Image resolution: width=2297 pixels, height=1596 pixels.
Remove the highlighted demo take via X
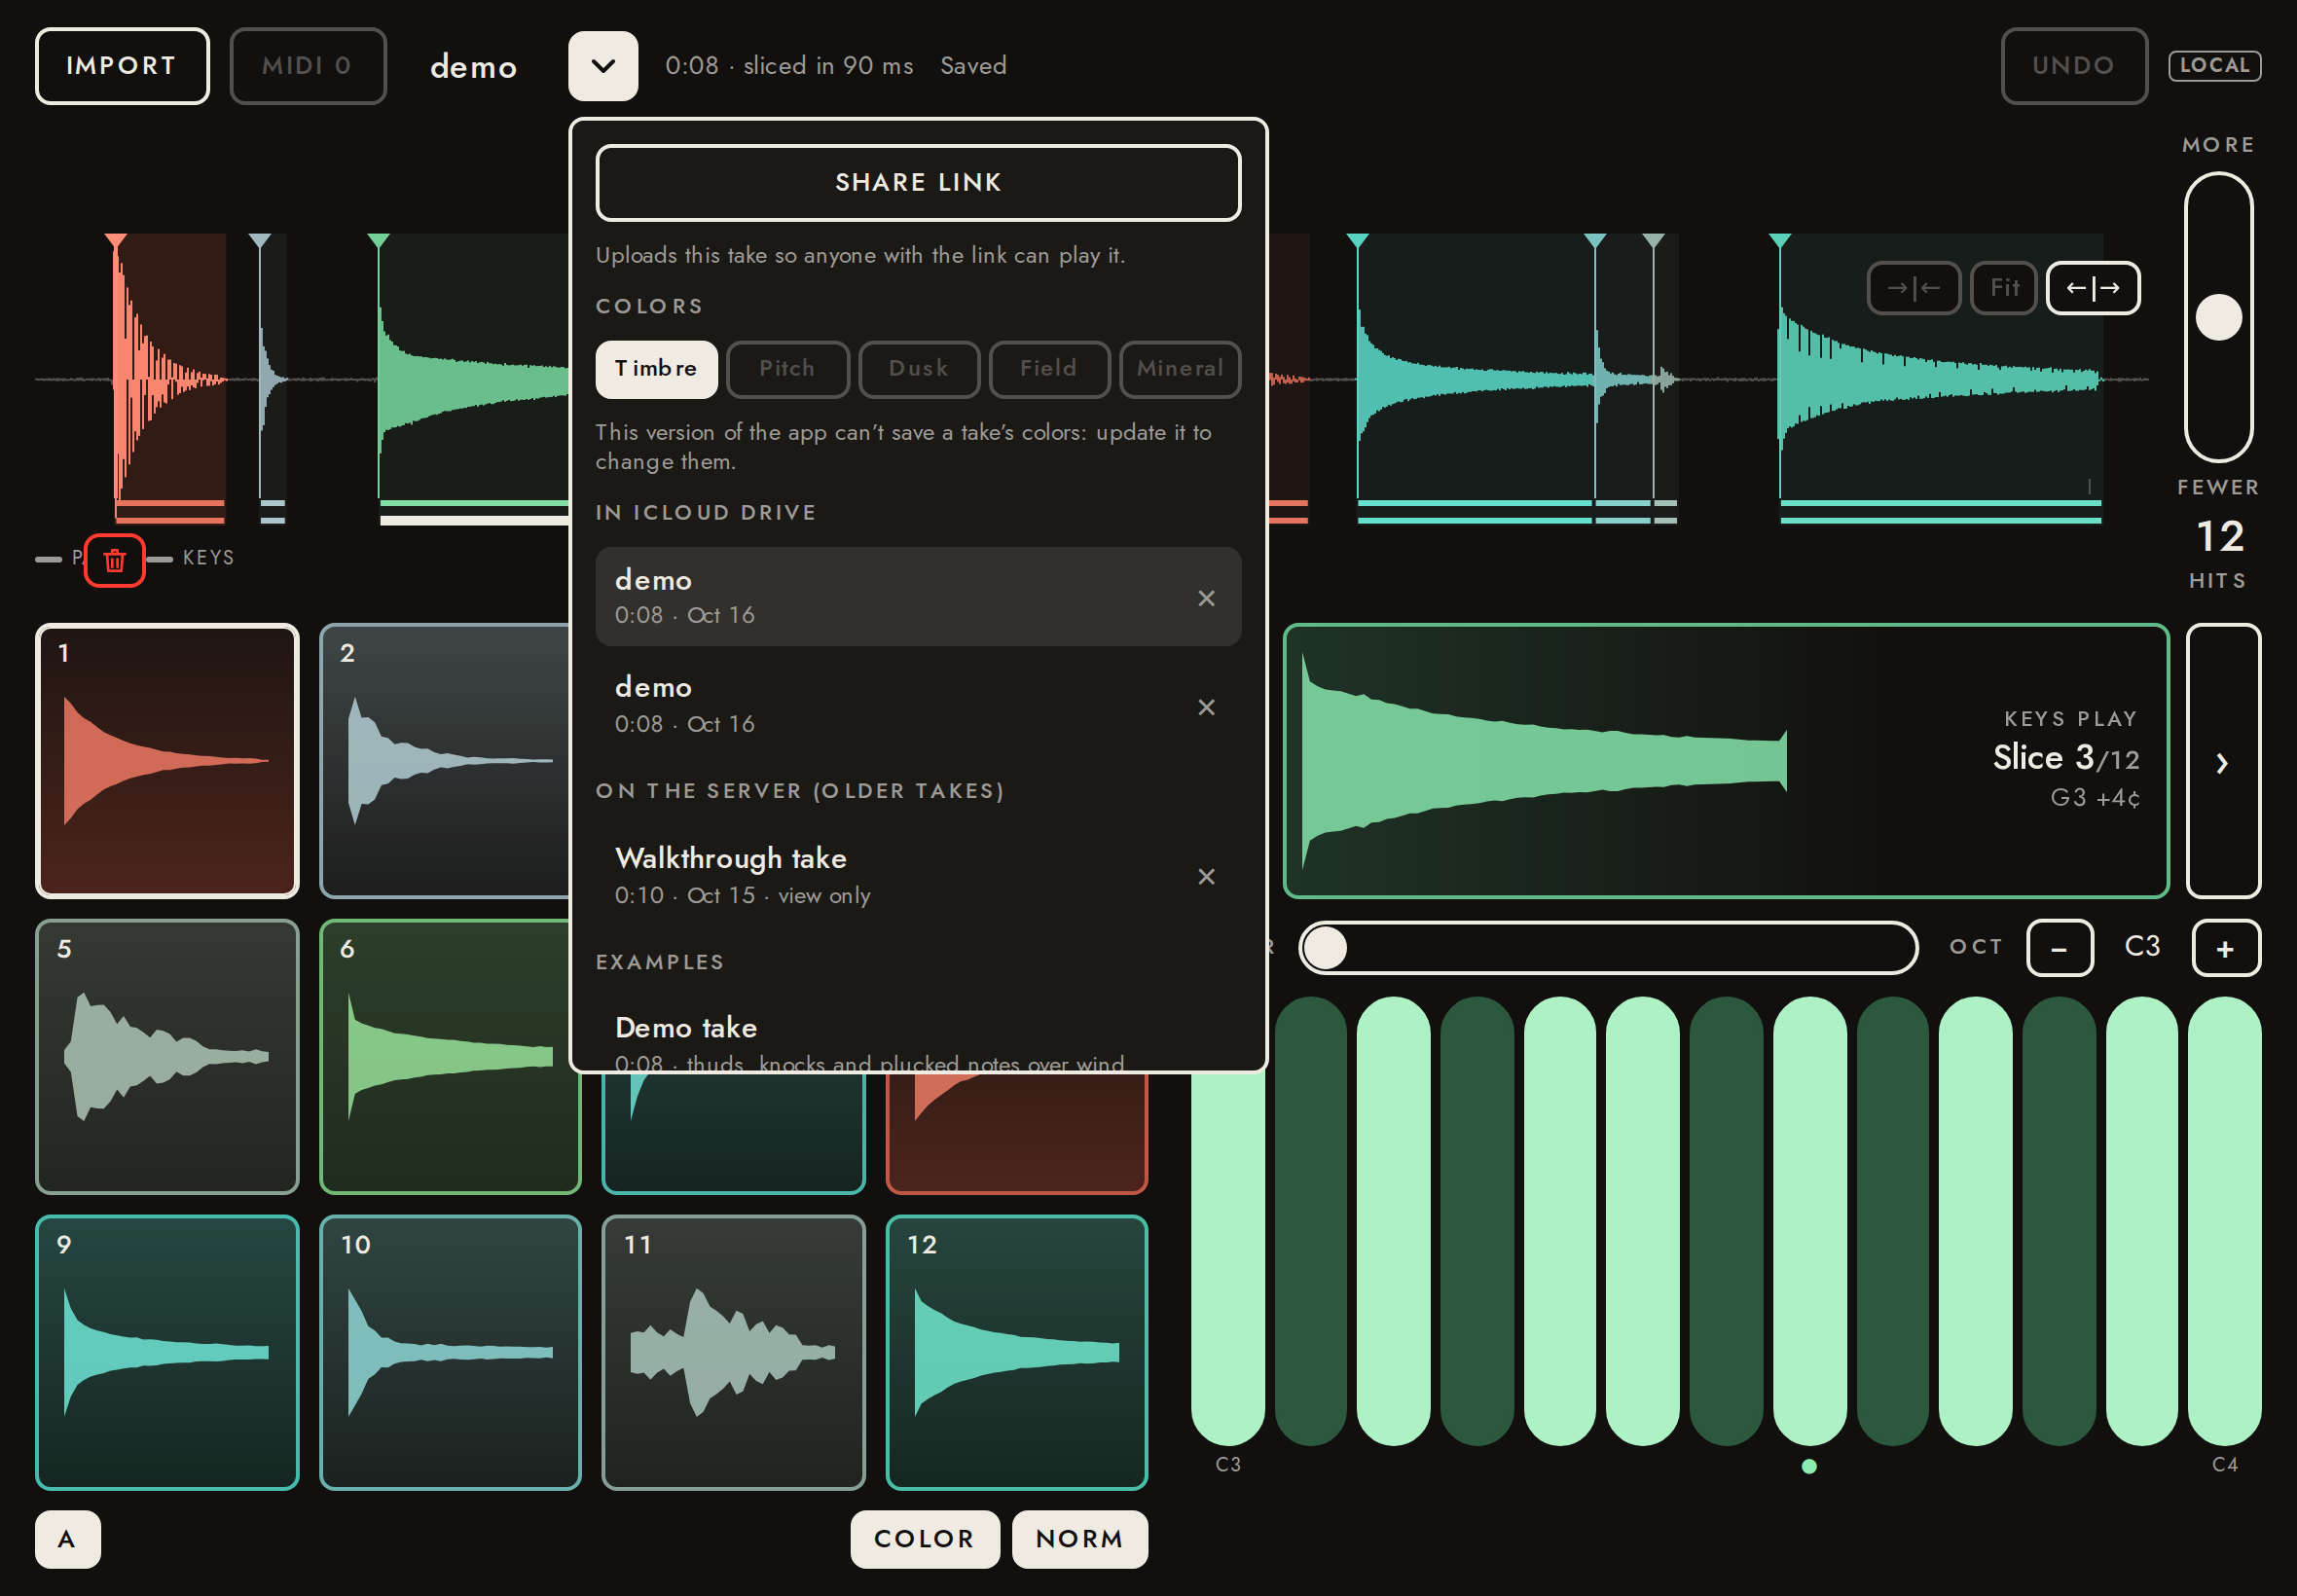tap(1206, 598)
